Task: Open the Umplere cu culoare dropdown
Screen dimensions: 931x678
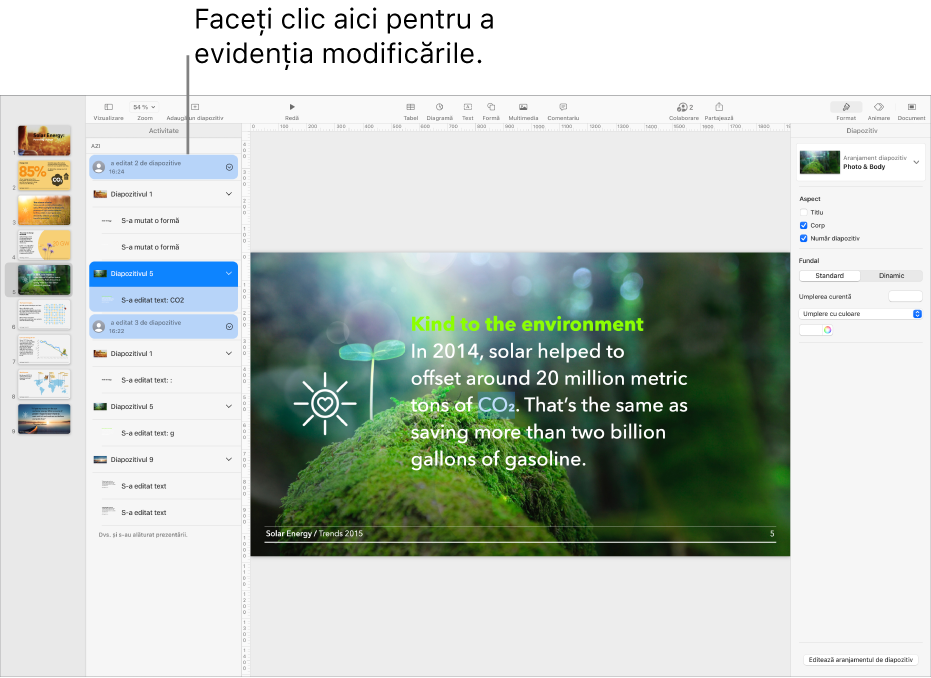Action: pyautogui.click(x=860, y=314)
